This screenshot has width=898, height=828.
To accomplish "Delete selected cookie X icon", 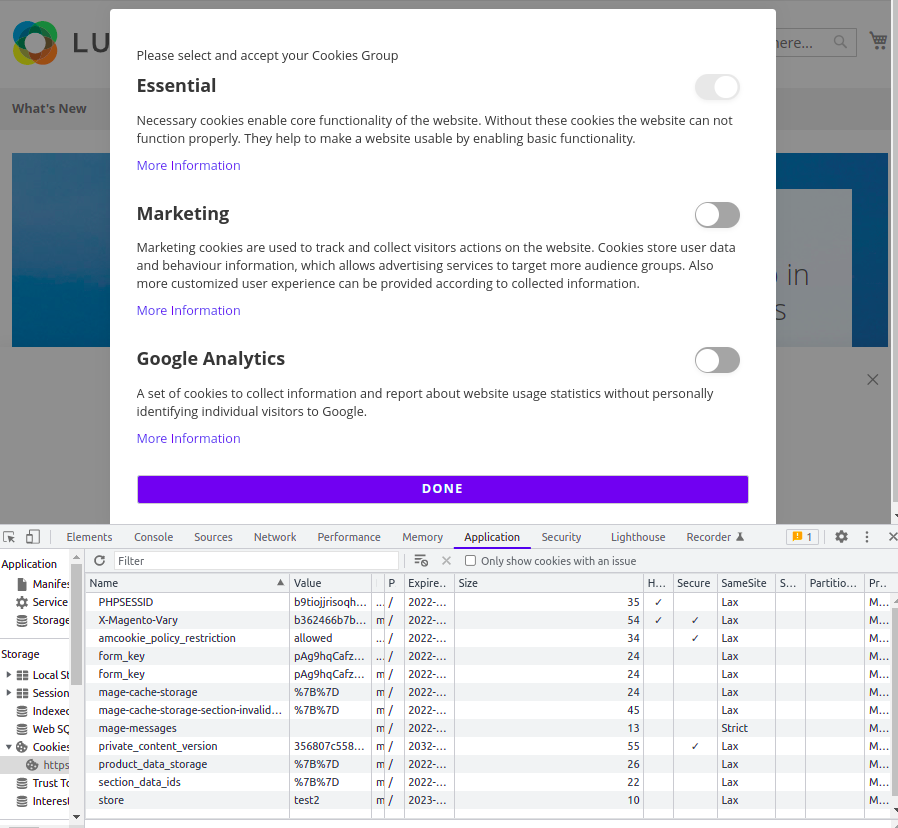I will point(446,561).
